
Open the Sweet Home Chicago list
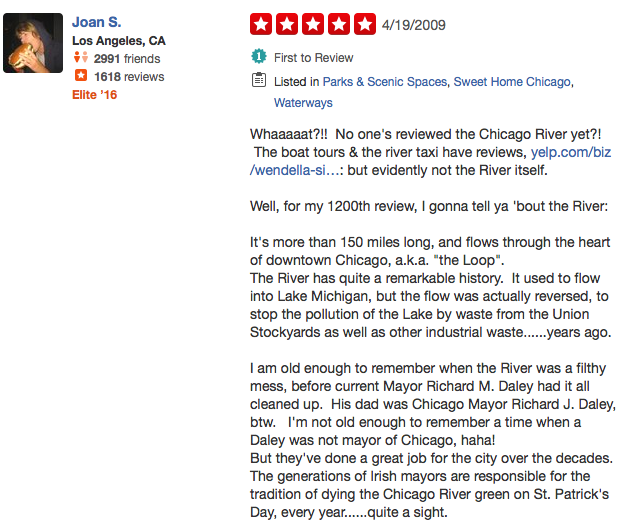(x=512, y=82)
